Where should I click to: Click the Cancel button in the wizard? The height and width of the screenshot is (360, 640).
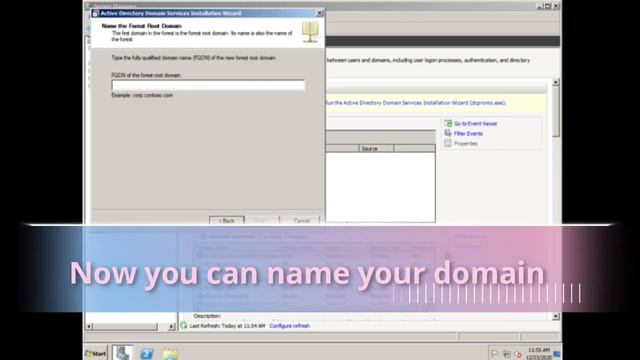click(302, 220)
